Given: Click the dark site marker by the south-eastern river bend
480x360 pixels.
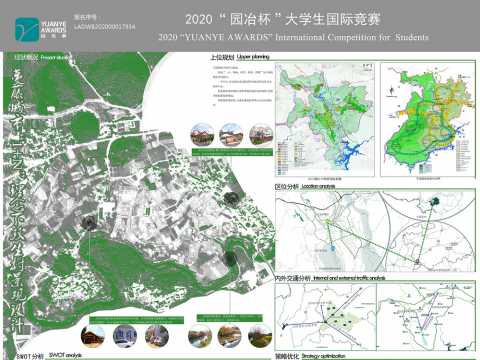Looking at the screenshot, I should pyautogui.click(x=231, y=259).
